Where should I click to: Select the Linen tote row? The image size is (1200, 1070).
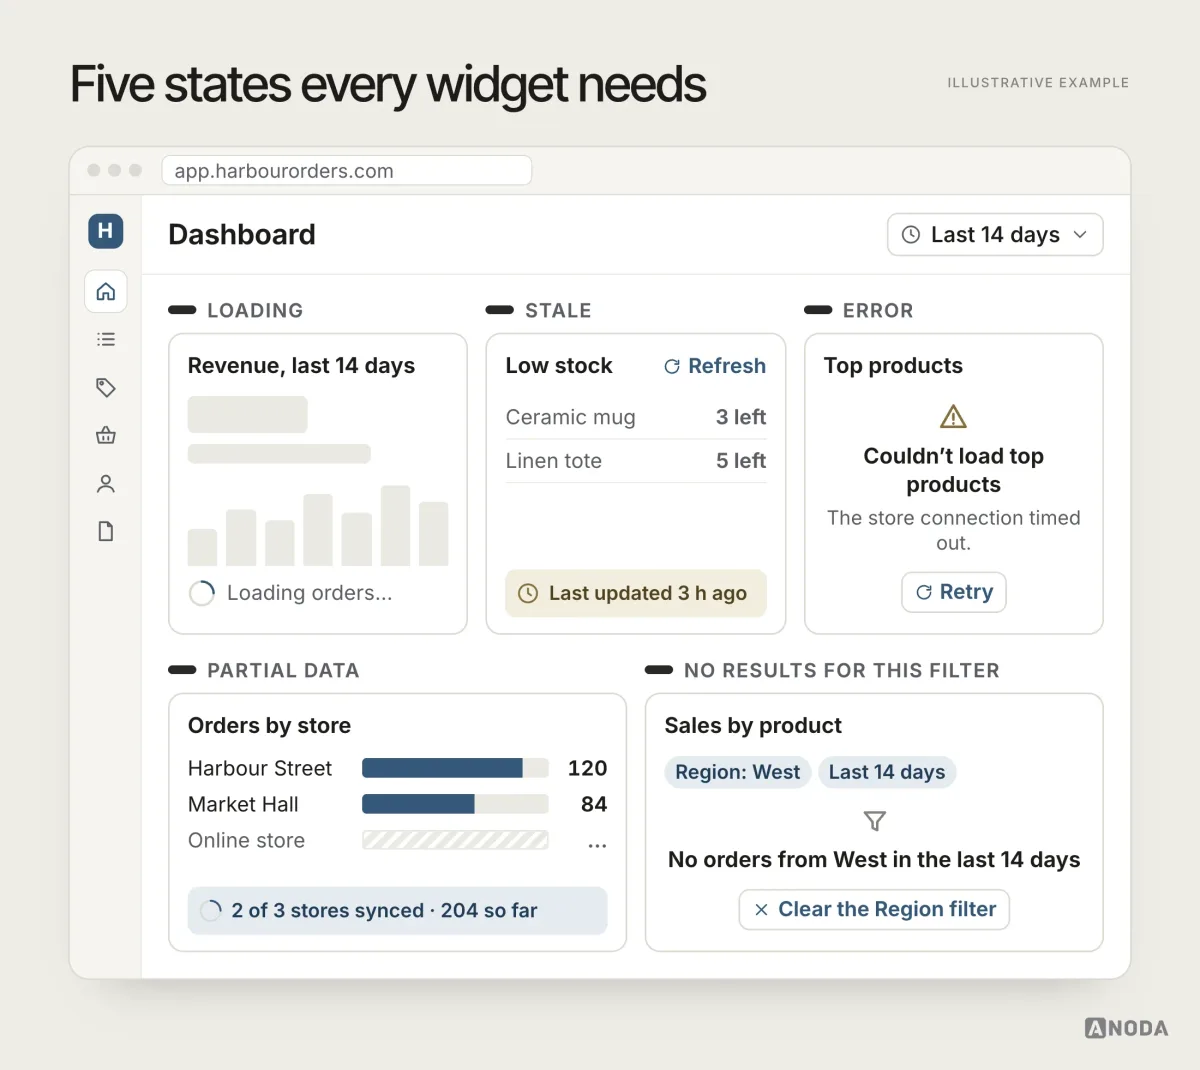636,461
